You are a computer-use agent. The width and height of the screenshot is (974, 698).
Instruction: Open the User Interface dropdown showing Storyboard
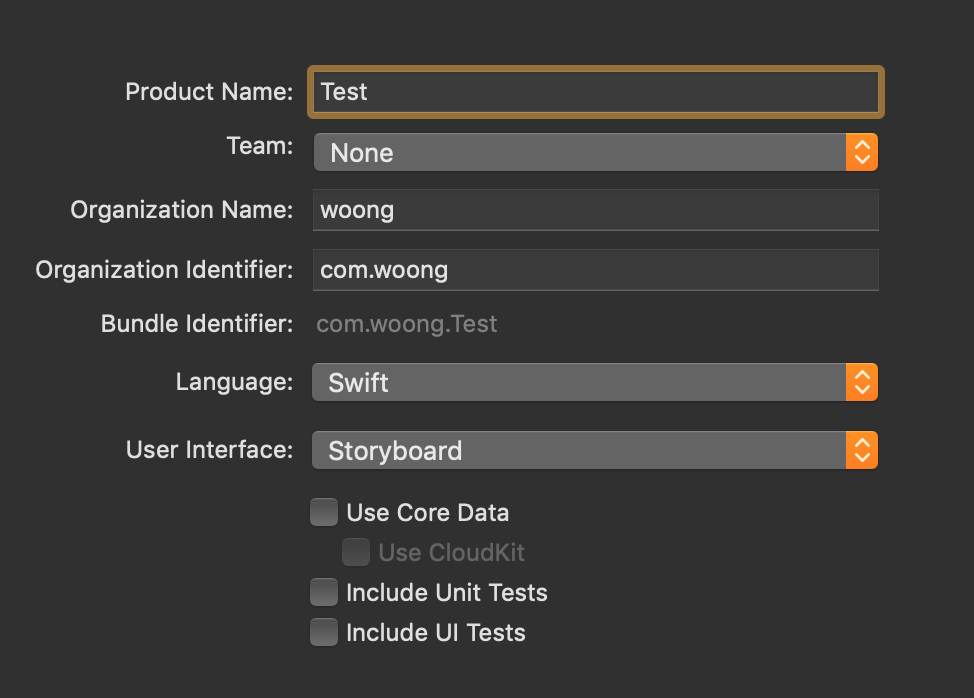[580, 451]
